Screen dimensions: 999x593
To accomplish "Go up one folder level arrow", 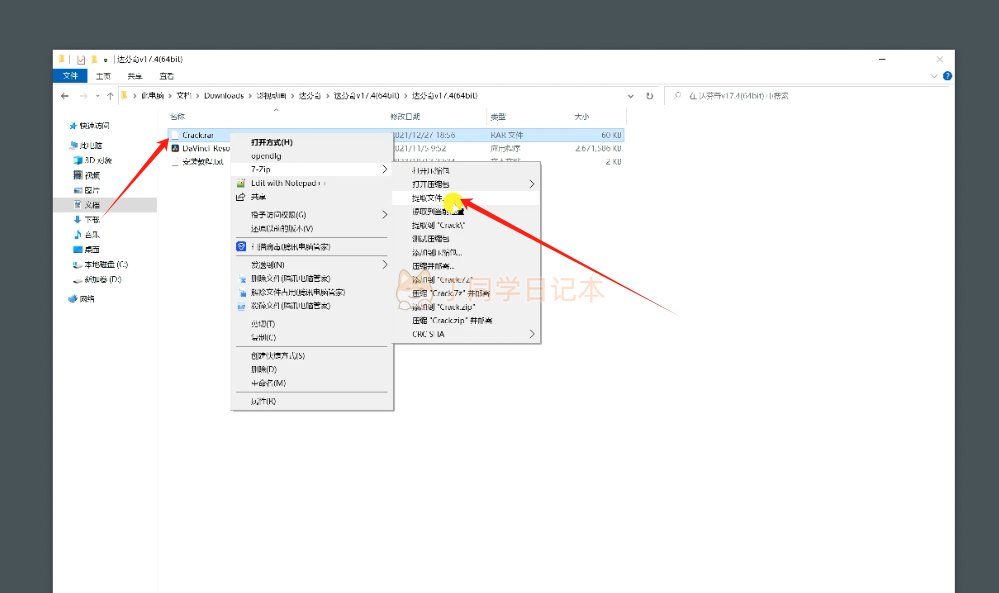I will click(108, 96).
